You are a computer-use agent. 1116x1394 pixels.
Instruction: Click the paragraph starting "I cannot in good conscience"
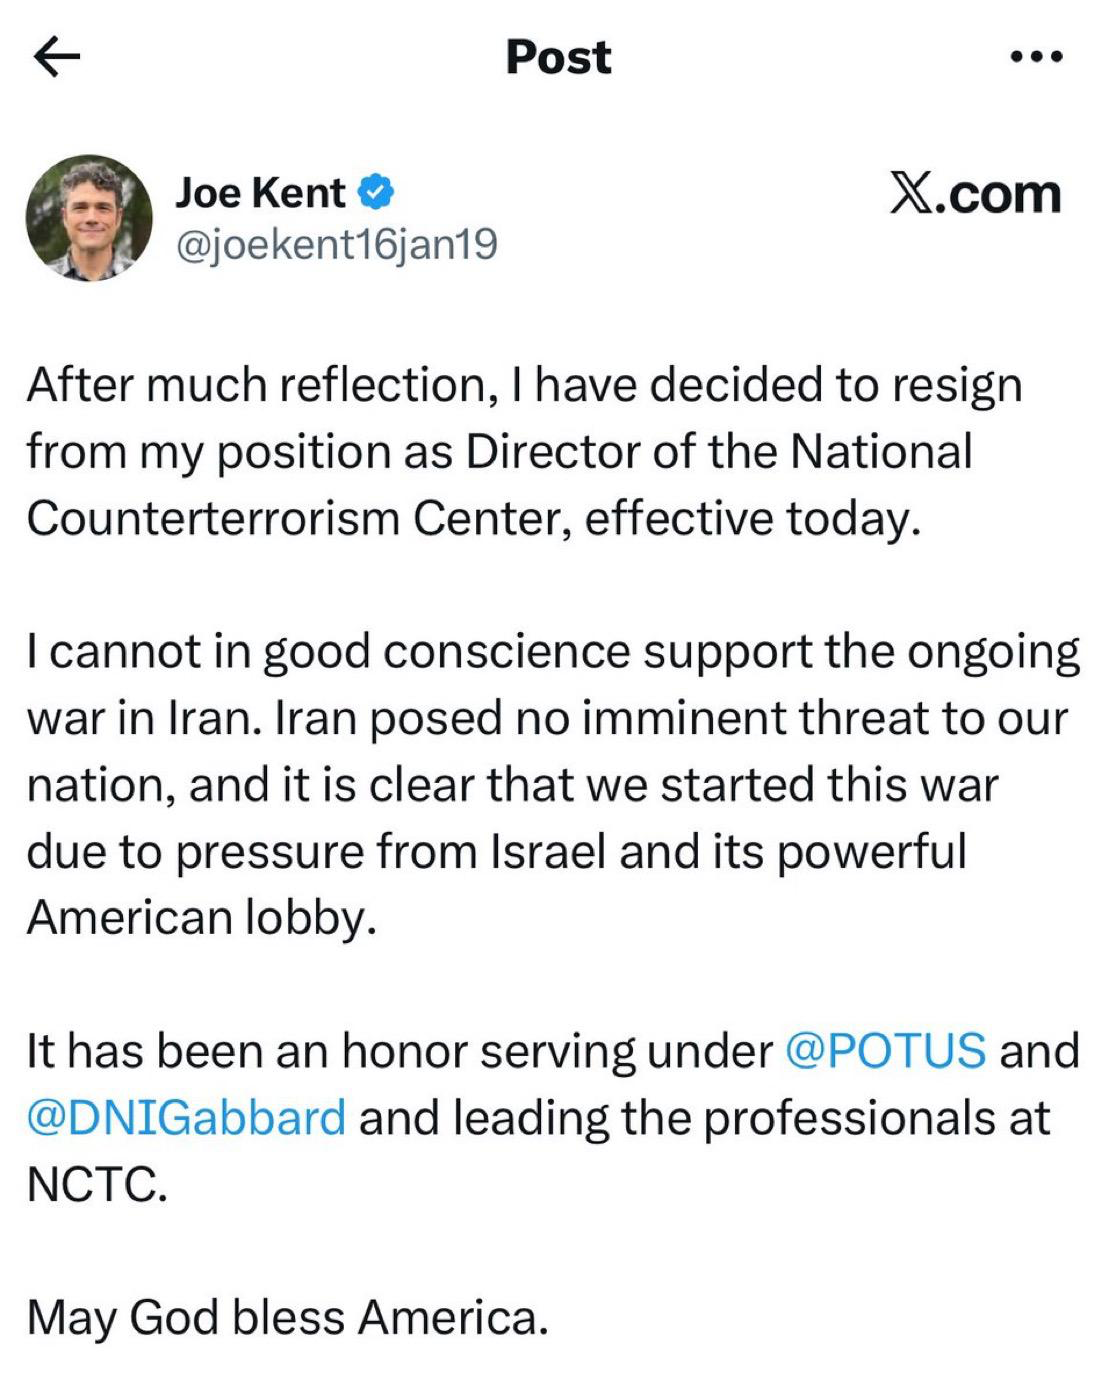(x=550, y=784)
